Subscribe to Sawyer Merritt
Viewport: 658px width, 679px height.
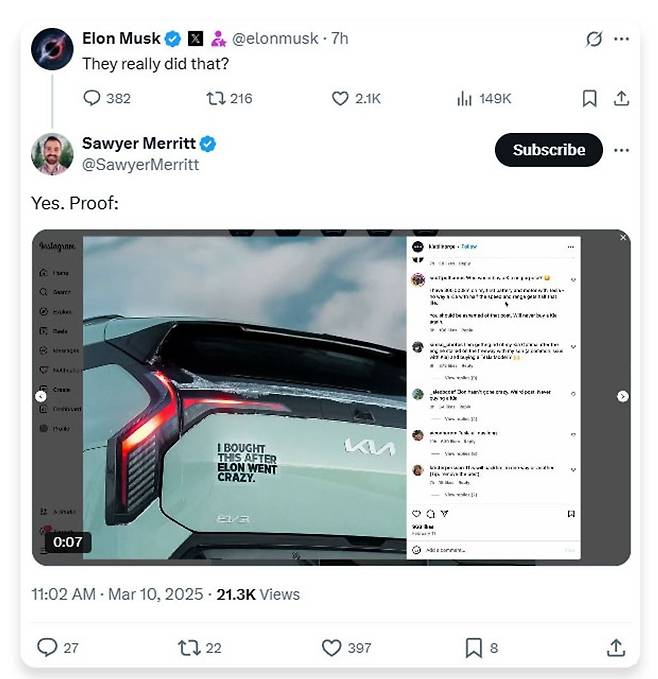(549, 150)
